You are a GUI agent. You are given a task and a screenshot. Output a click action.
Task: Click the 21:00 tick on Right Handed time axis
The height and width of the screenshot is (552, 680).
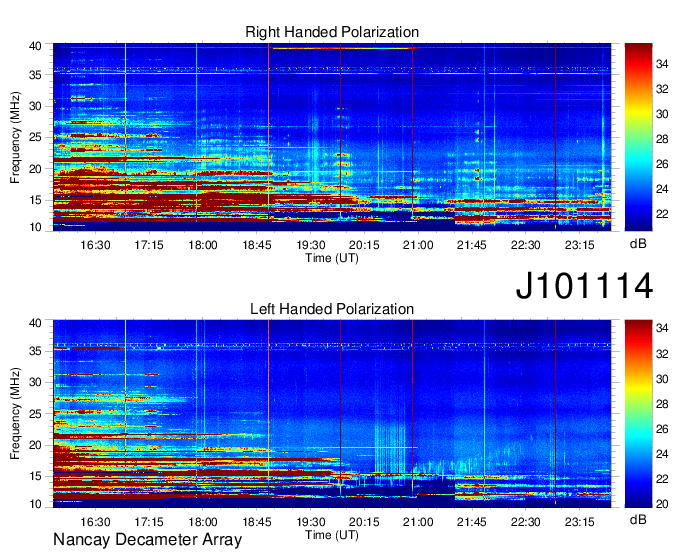coord(418,245)
